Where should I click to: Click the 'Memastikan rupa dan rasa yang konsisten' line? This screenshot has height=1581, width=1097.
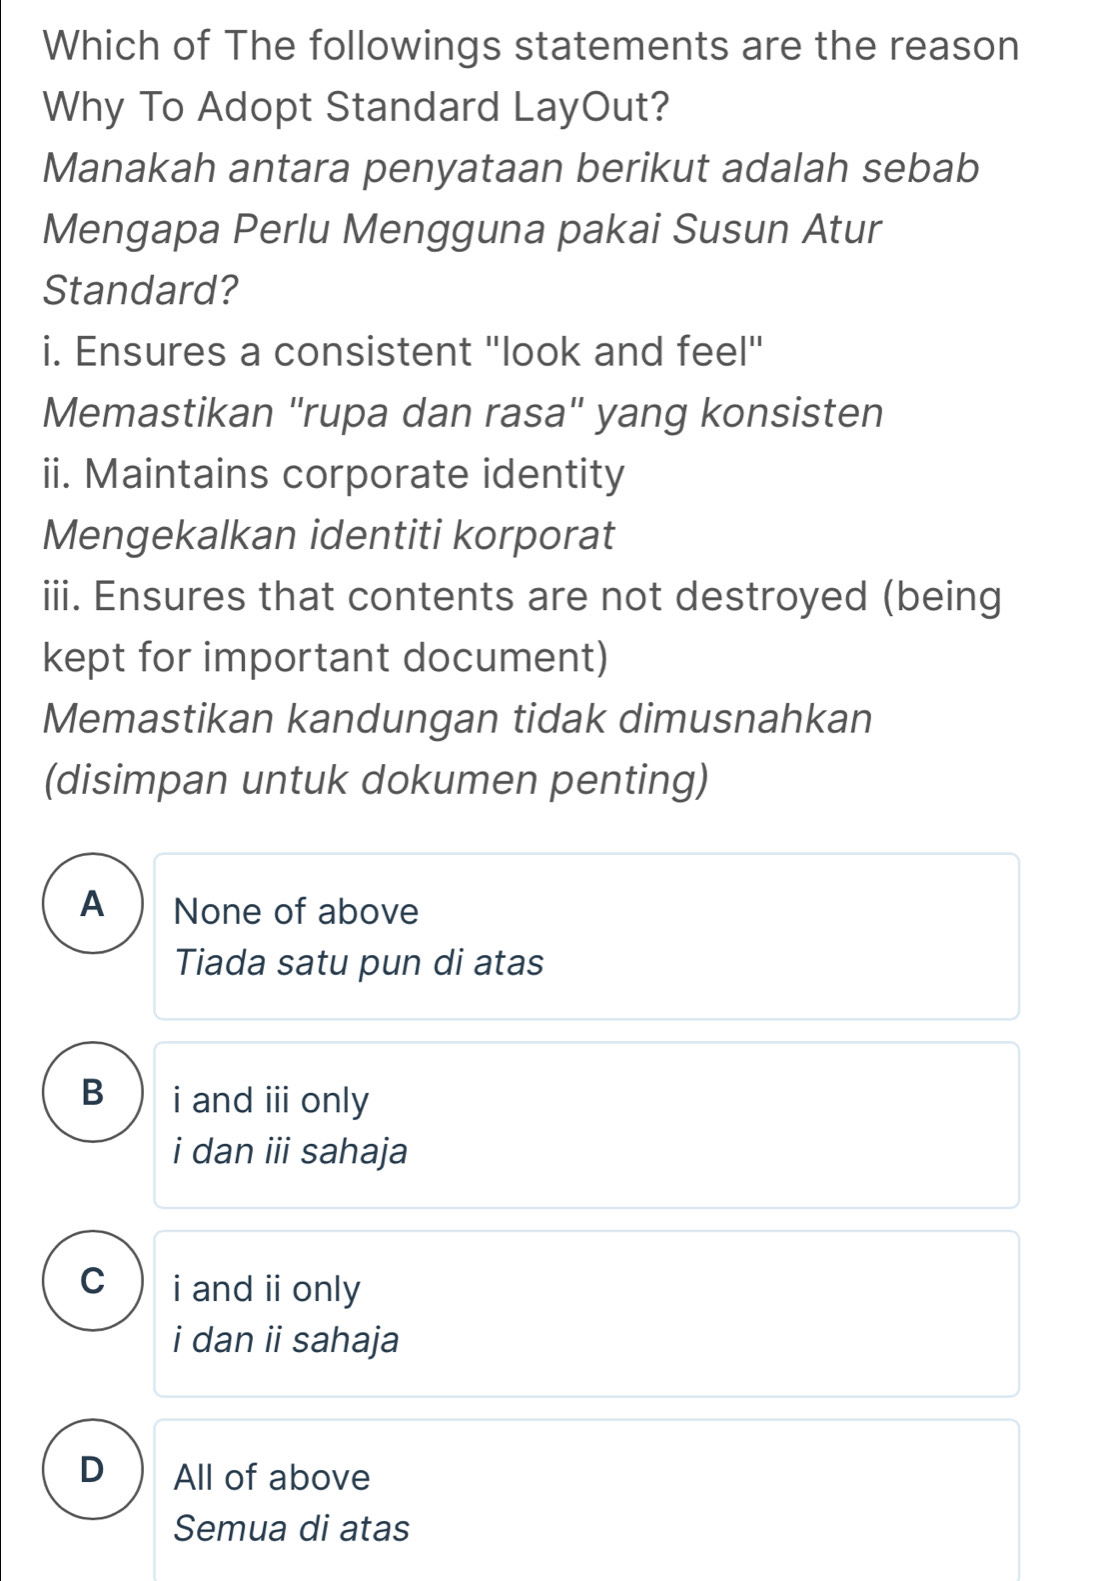[x=463, y=413]
